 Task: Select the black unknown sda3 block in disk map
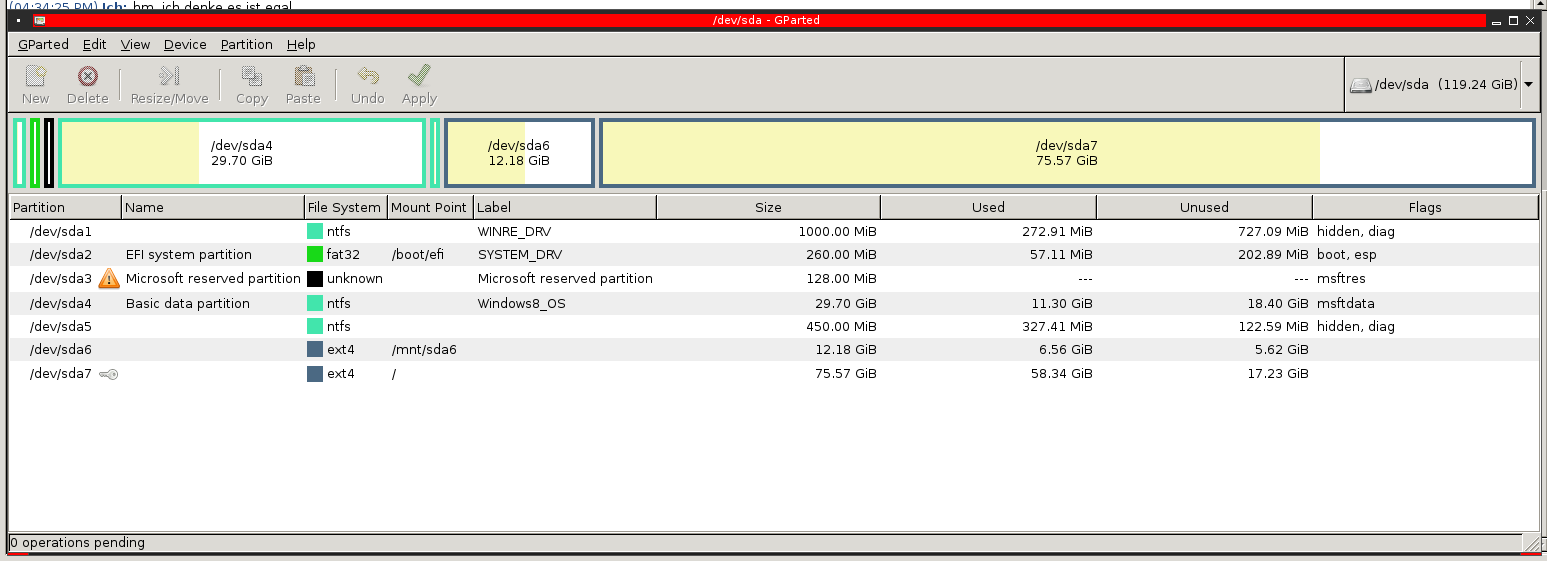[49, 153]
